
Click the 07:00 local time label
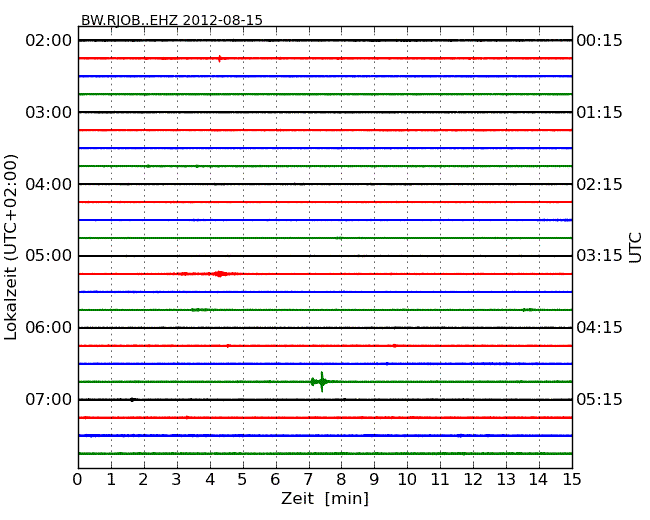pos(49,400)
